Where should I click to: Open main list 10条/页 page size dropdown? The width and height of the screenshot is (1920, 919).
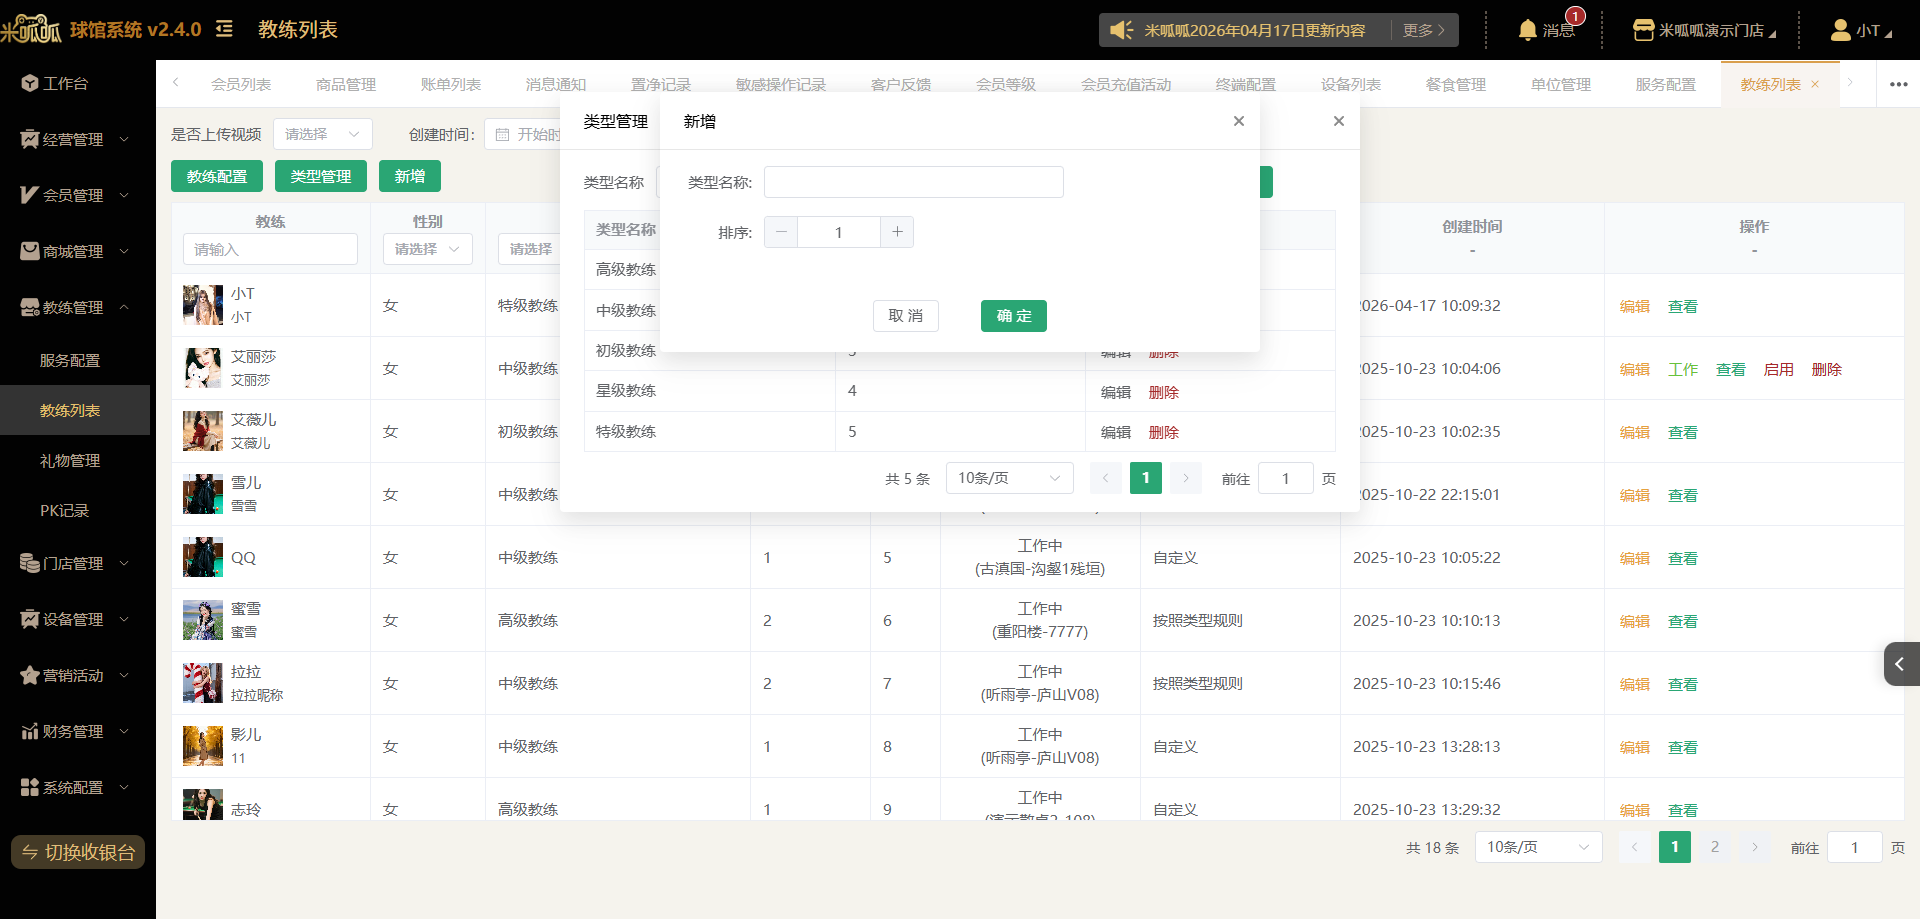point(1539,847)
